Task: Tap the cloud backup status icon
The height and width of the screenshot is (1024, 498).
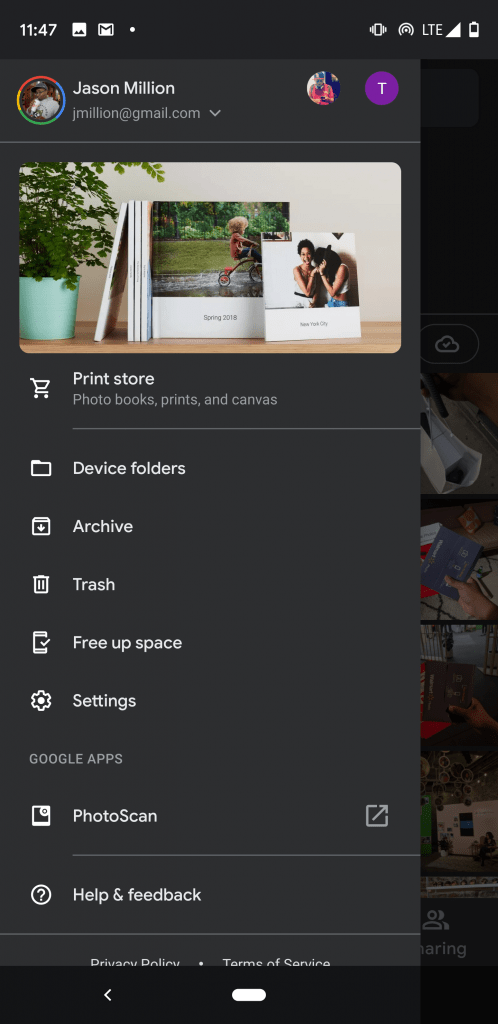Action: coord(447,344)
